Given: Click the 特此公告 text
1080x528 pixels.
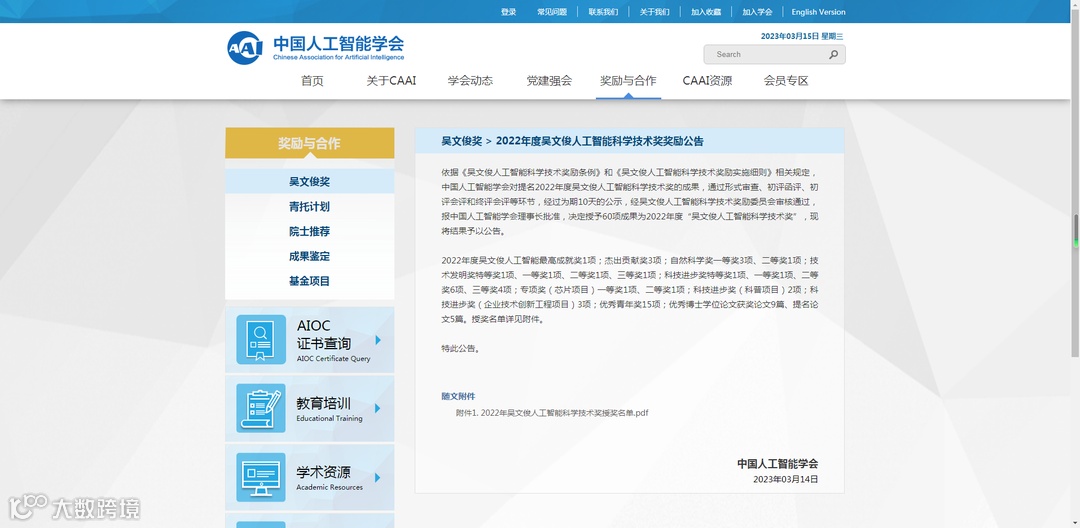Looking at the screenshot, I should tap(460, 349).
